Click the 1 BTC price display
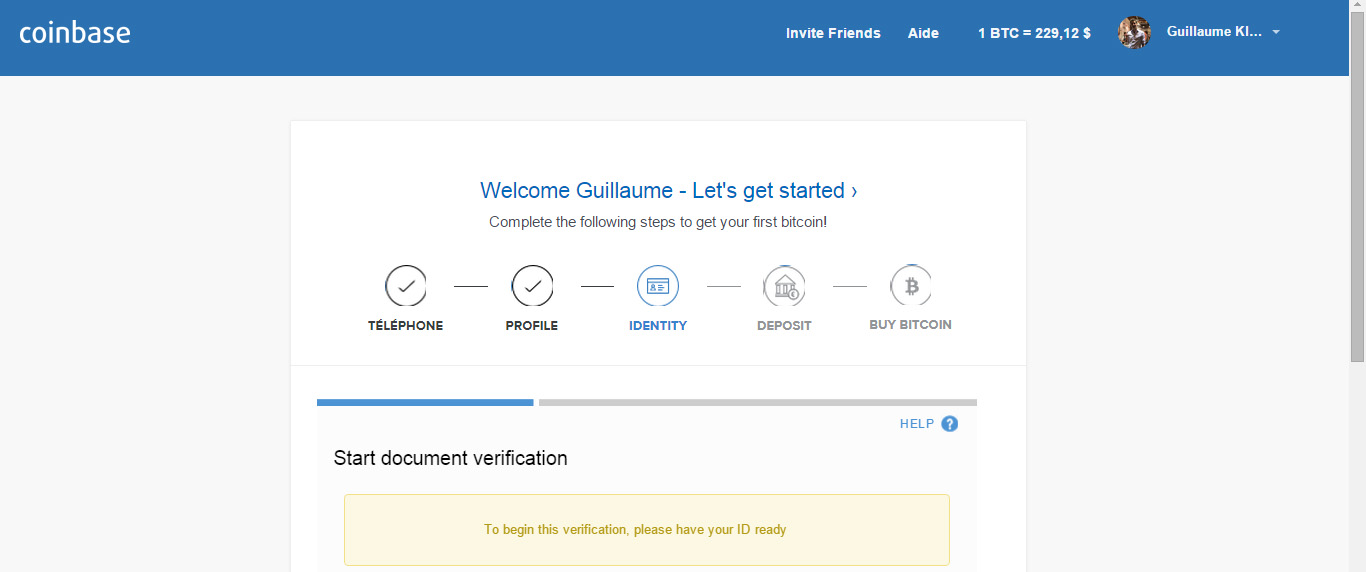Screen dimensions: 1366x572 coord(1034,33)
